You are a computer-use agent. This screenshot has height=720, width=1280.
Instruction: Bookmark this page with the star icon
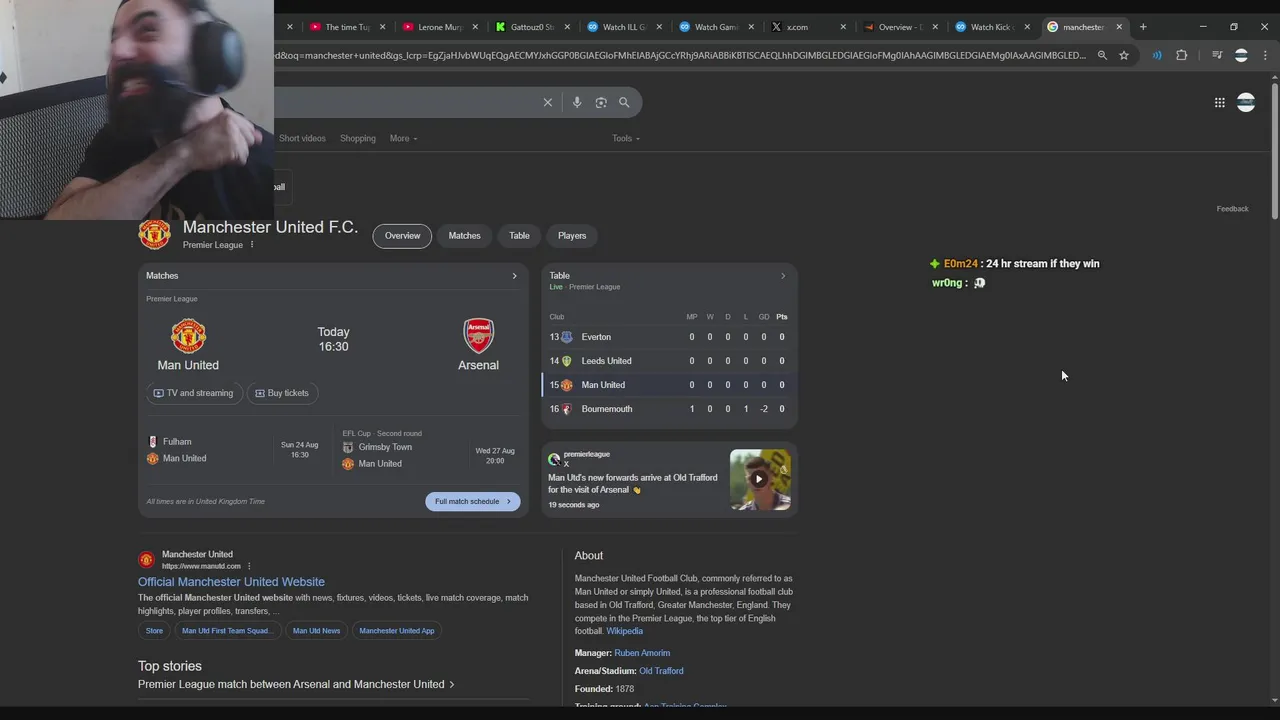(1124, 55)
